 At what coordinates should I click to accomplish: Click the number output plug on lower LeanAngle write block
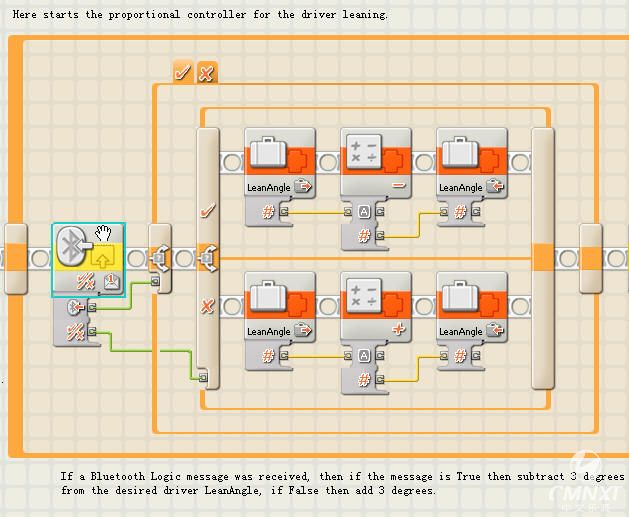coord(476,356)
